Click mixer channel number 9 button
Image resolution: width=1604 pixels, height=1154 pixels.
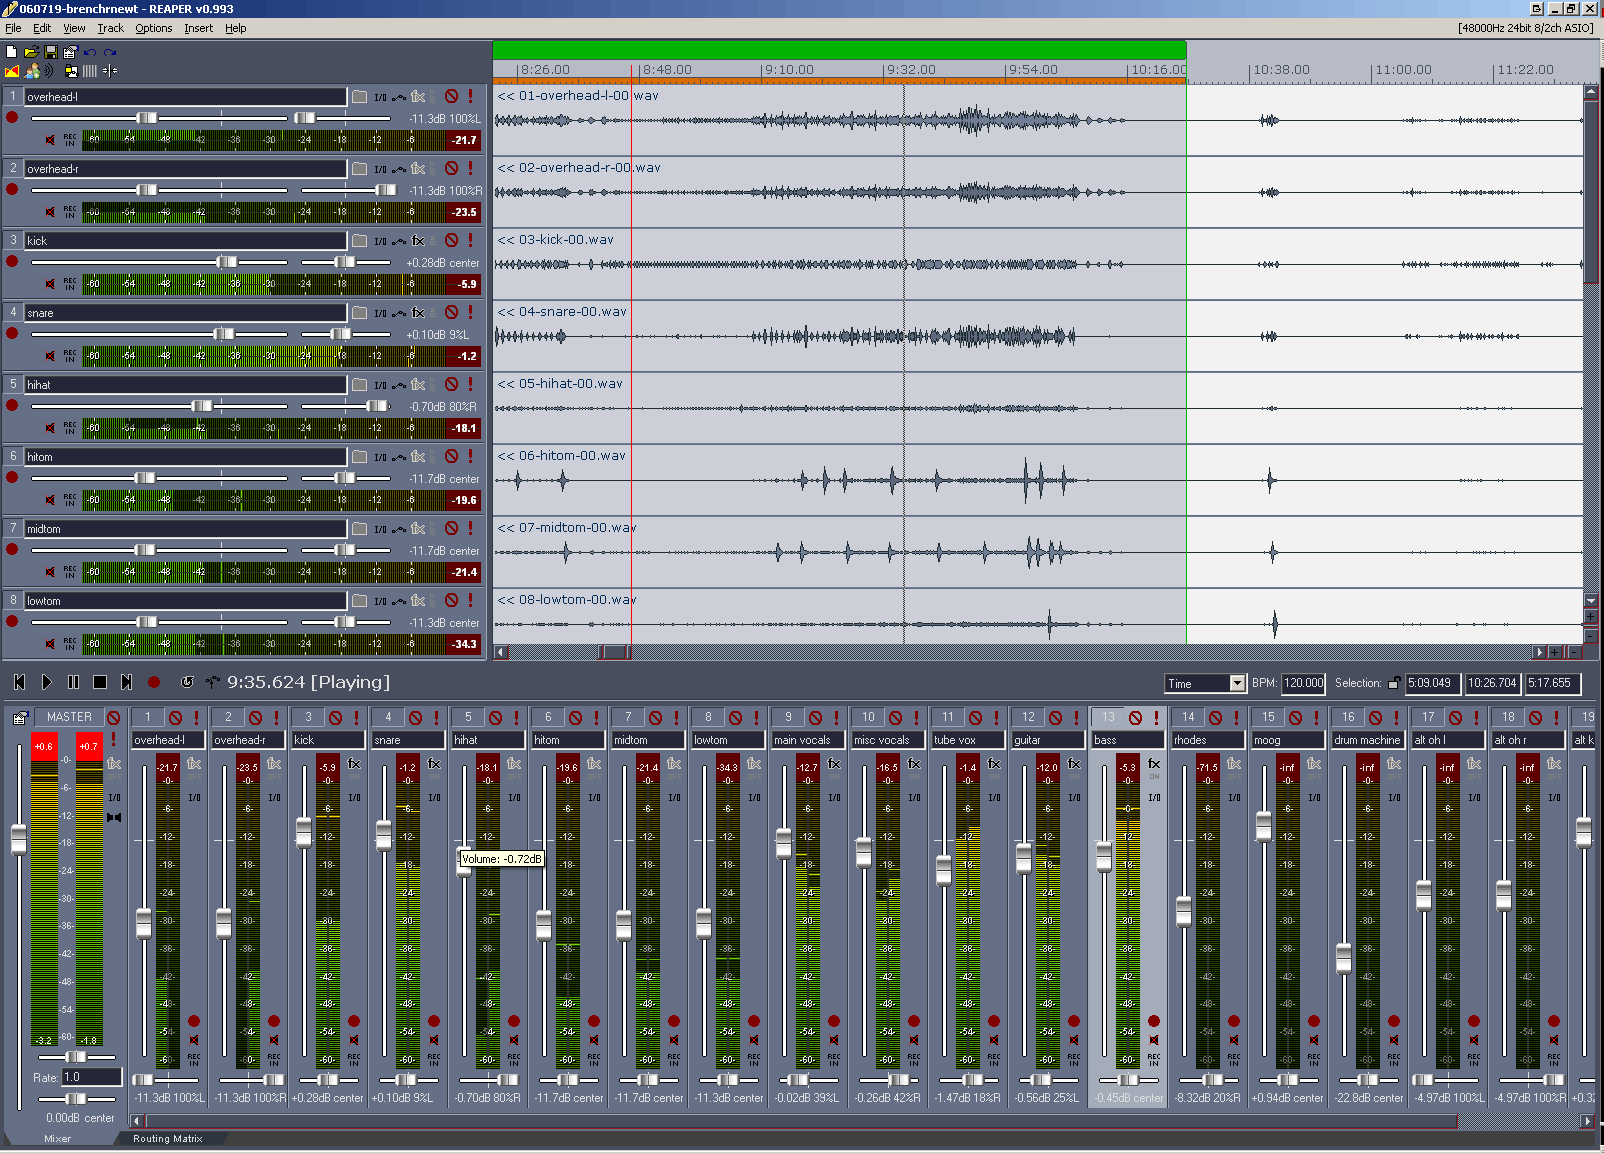pos(788,718)
